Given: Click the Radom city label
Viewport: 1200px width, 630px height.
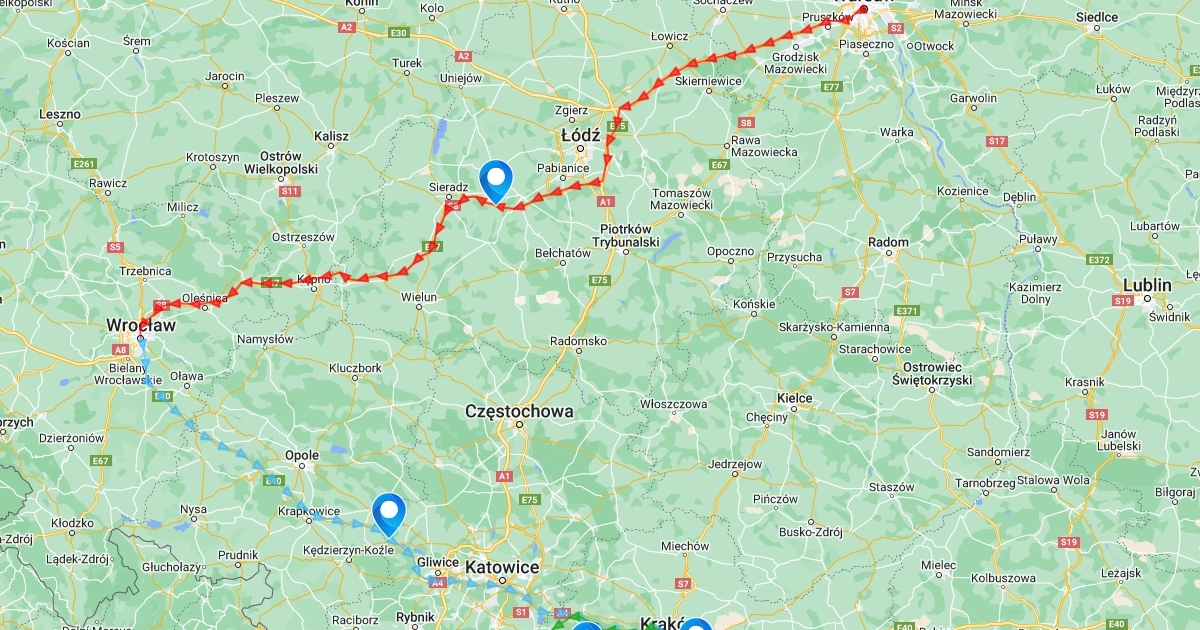Looking at the screenshot, I should point(888,242).
